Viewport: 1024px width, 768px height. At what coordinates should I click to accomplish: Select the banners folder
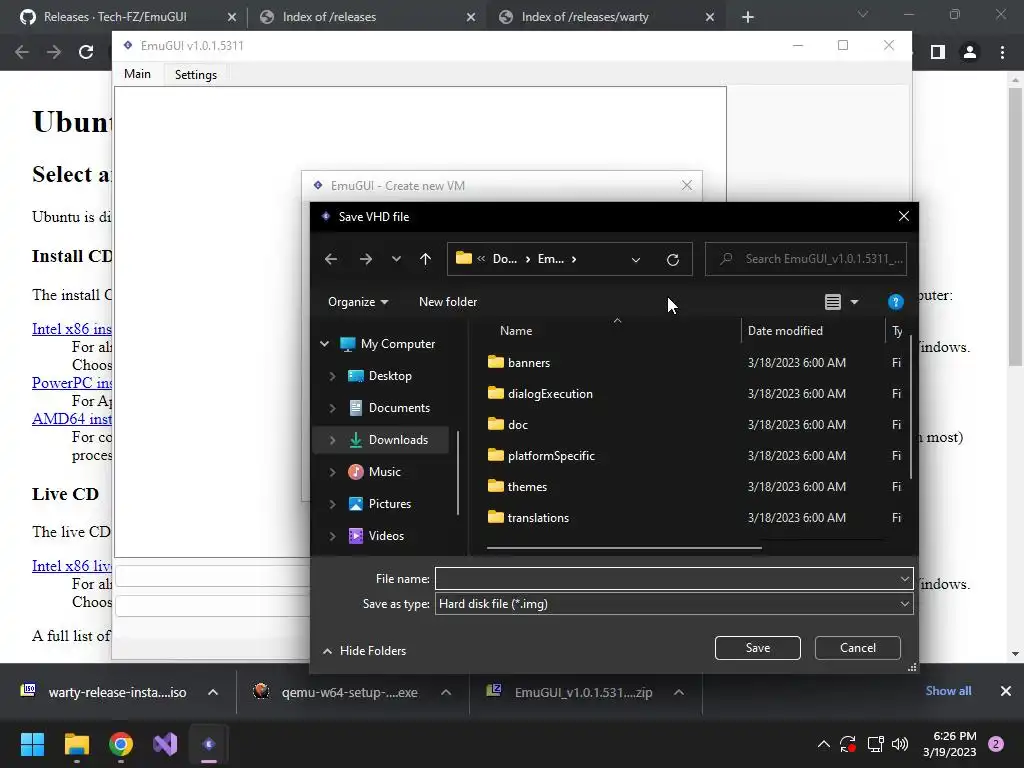tap(529, 362)
